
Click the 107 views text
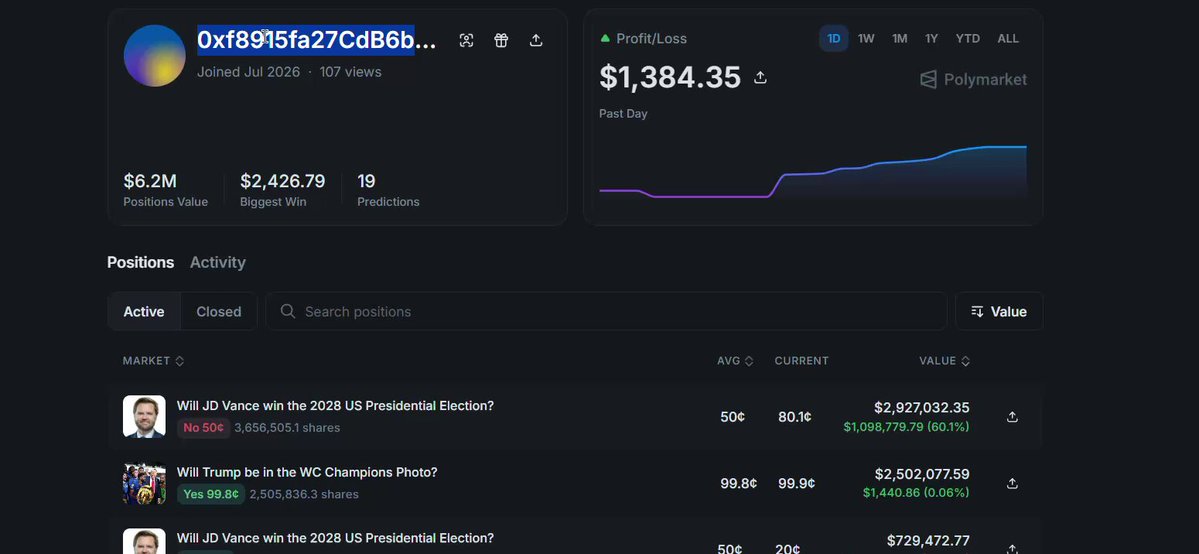pos(350,72)
